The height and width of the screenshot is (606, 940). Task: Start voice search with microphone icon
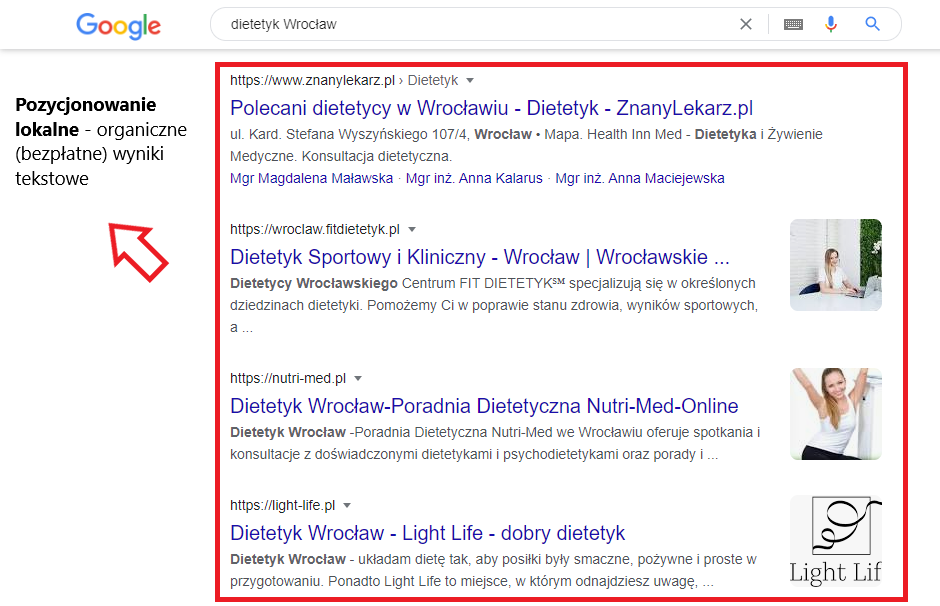(830, 24)
